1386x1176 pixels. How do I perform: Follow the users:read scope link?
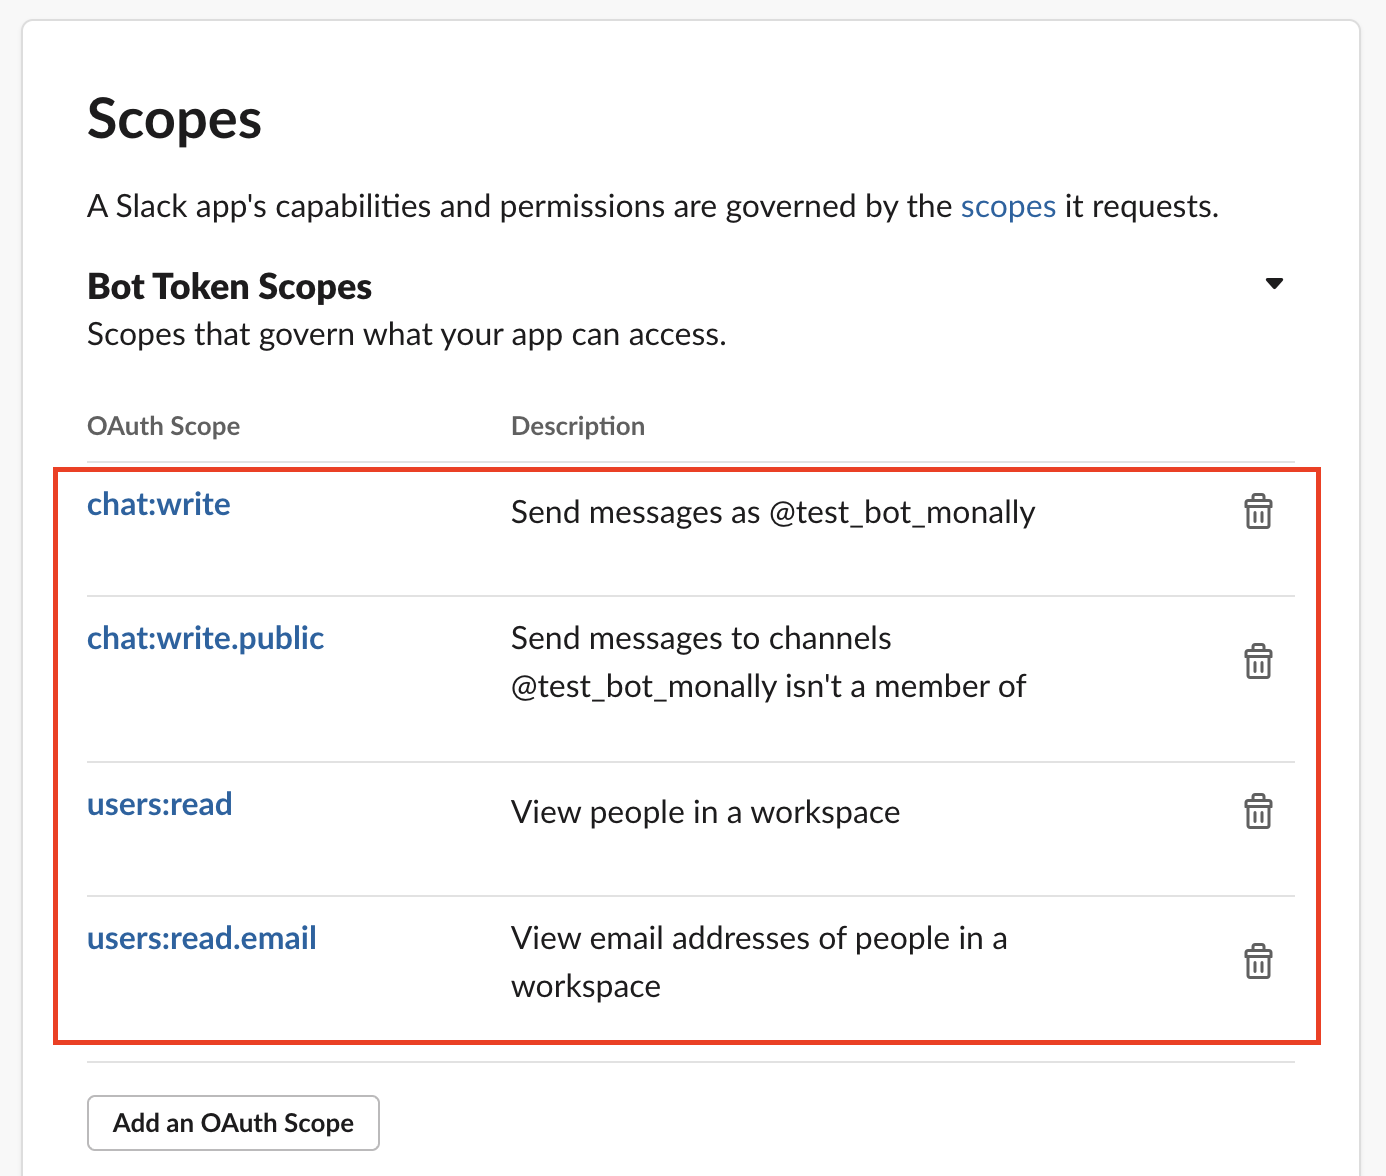160,804
